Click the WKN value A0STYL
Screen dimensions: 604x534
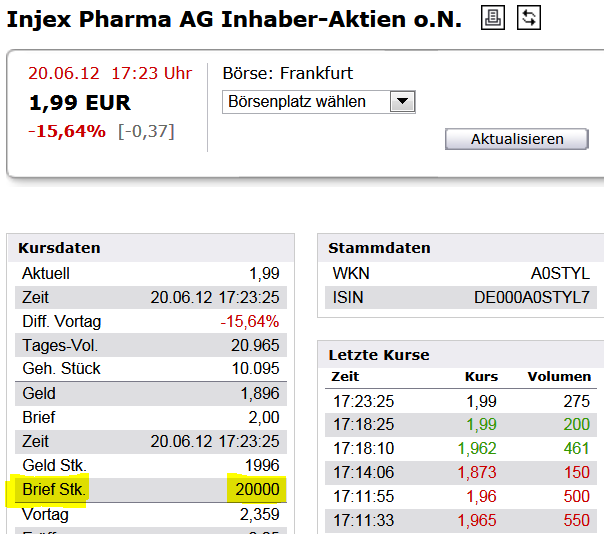pyautogui.click(x=560, y=273)
